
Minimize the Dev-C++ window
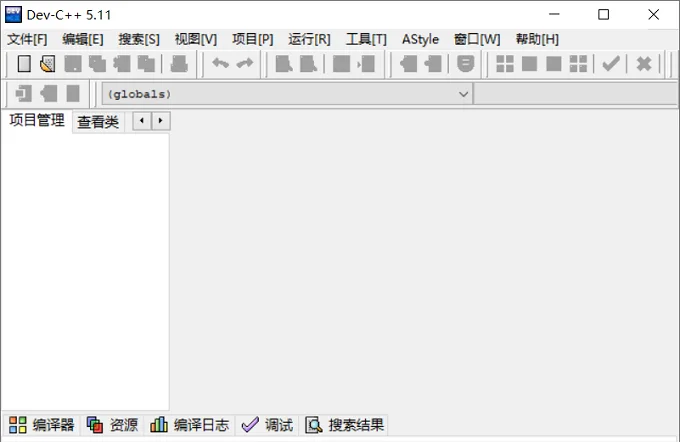(x=554, y=14)
